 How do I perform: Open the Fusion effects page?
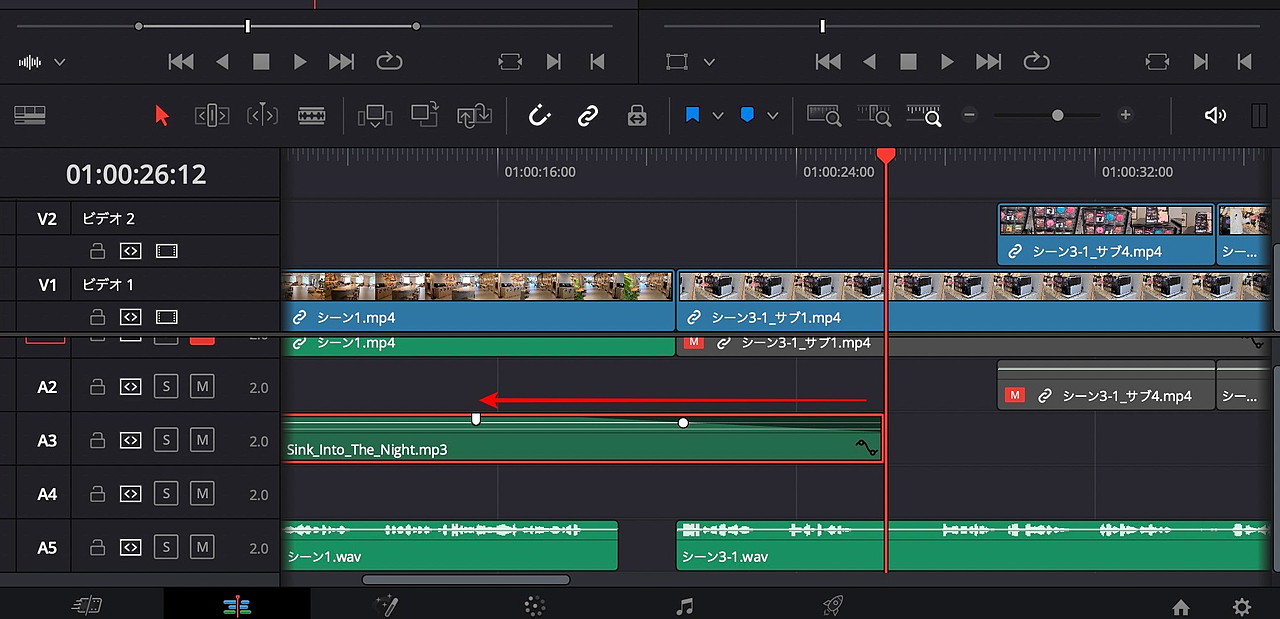click(x=388, y=605)
